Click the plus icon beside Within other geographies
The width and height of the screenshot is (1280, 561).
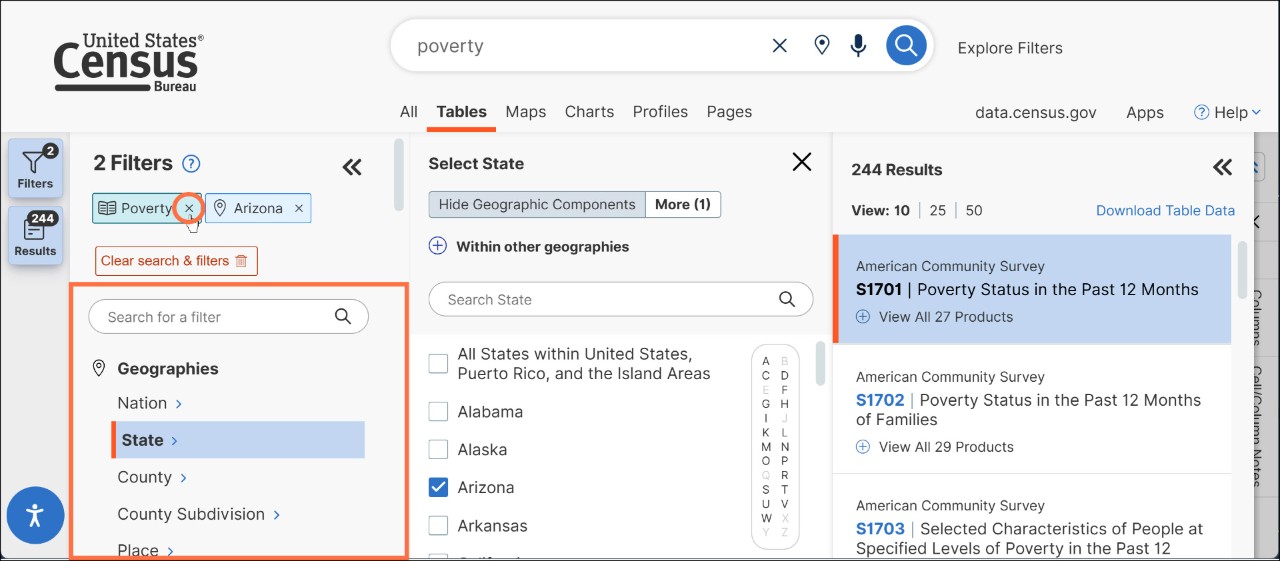click(437, 246)
